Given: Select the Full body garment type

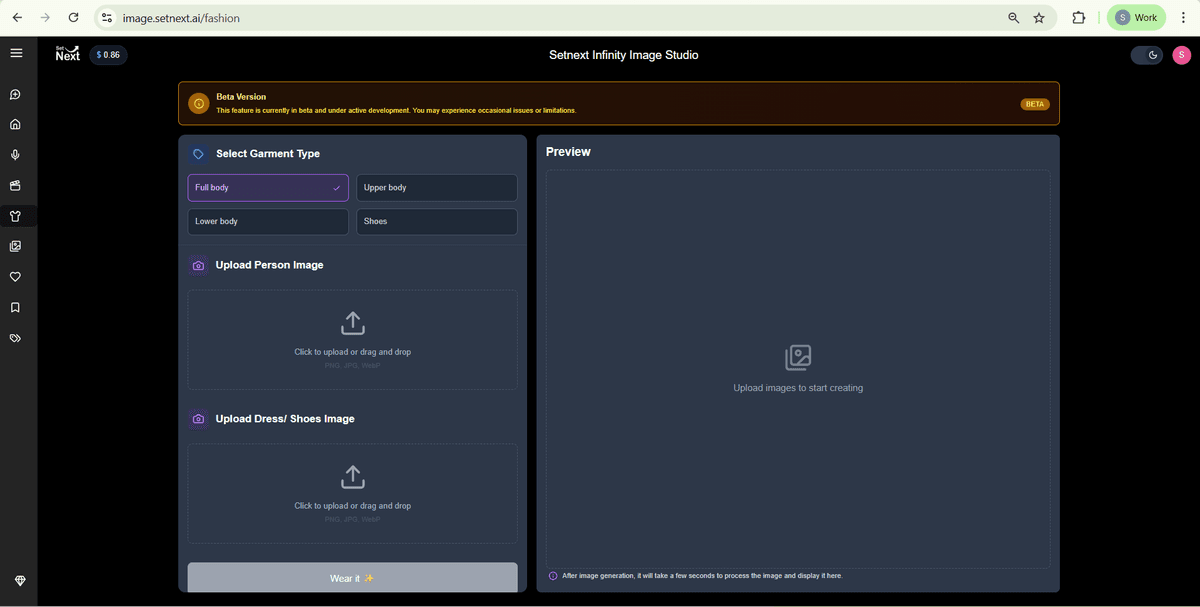Looking at the screenshot, I should pyautogui.click(x=268, y=188).
